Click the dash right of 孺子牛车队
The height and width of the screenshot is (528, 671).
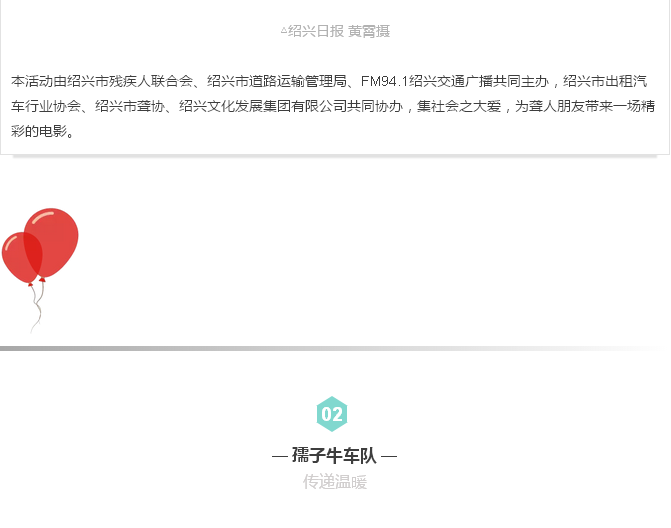click(389, 456)
